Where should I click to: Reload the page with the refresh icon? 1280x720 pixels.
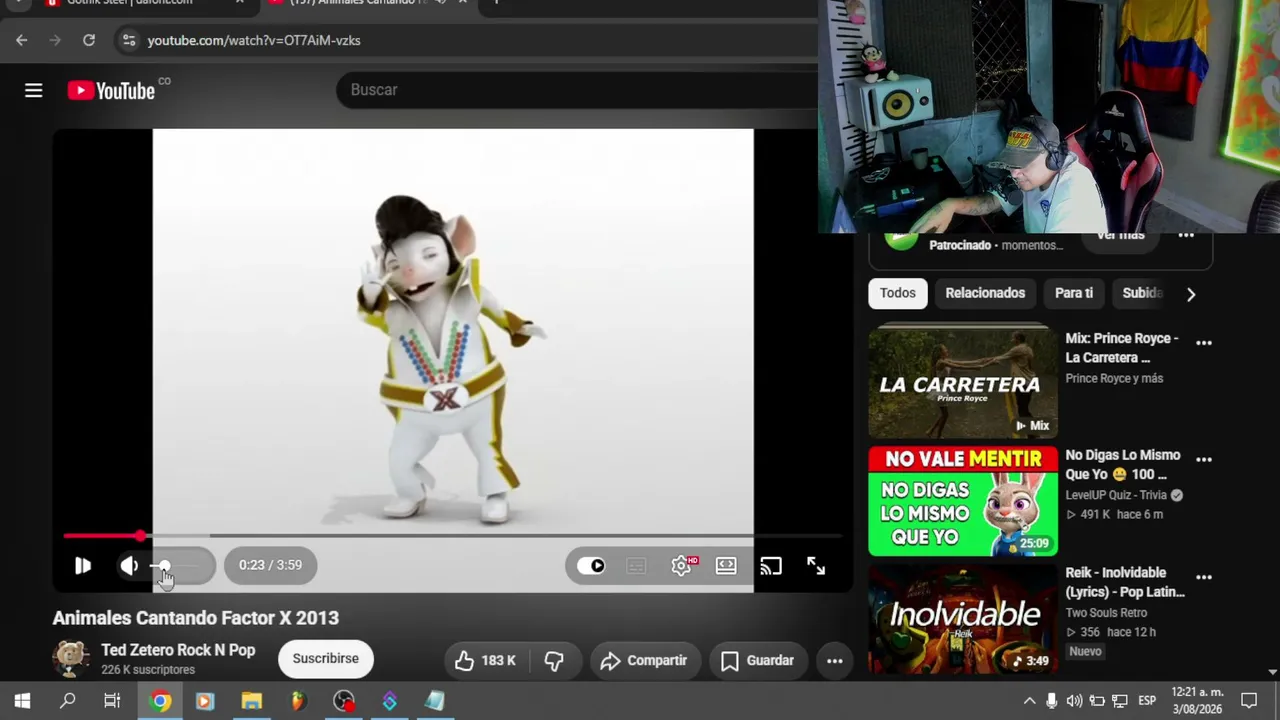click(x=89, y=40)
